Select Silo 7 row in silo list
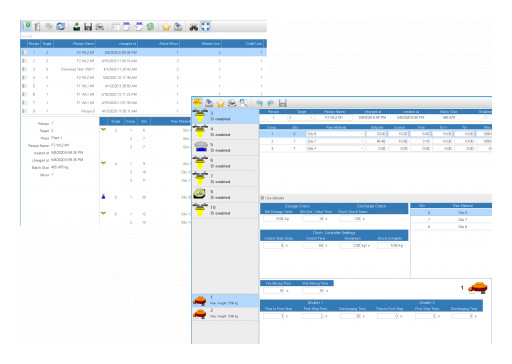 451,219
